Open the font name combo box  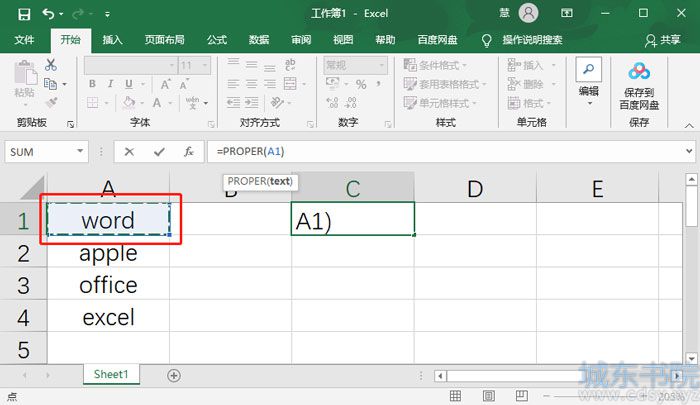pos(130,66)
